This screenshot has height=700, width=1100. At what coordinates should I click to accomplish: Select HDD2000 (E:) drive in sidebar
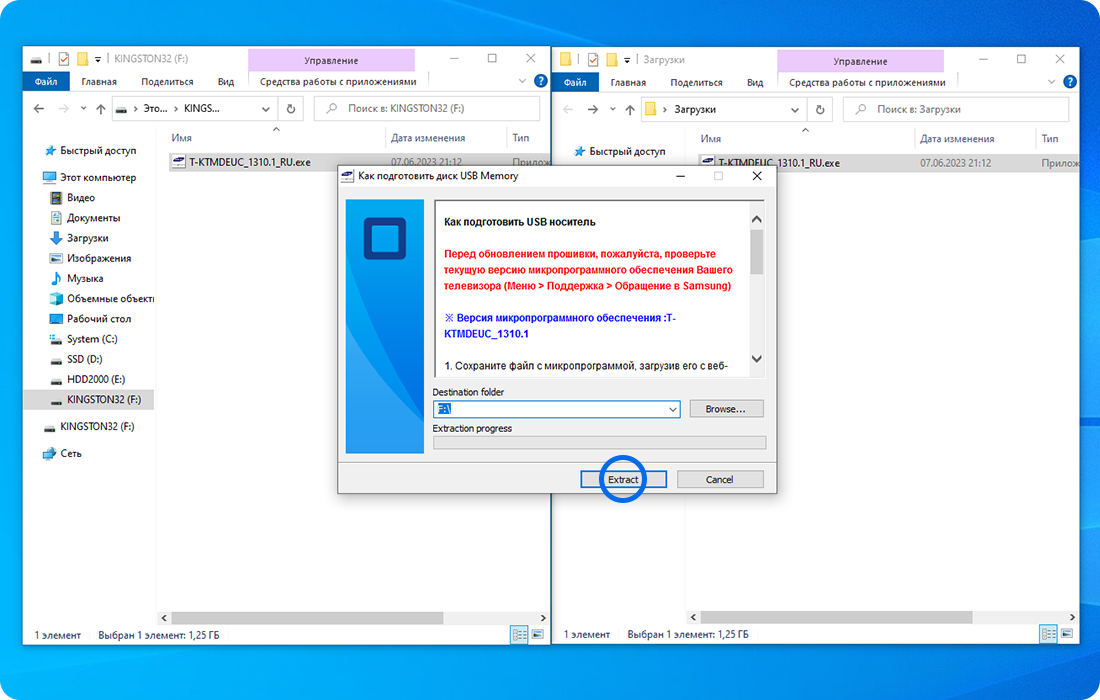(x=88, y=379)
